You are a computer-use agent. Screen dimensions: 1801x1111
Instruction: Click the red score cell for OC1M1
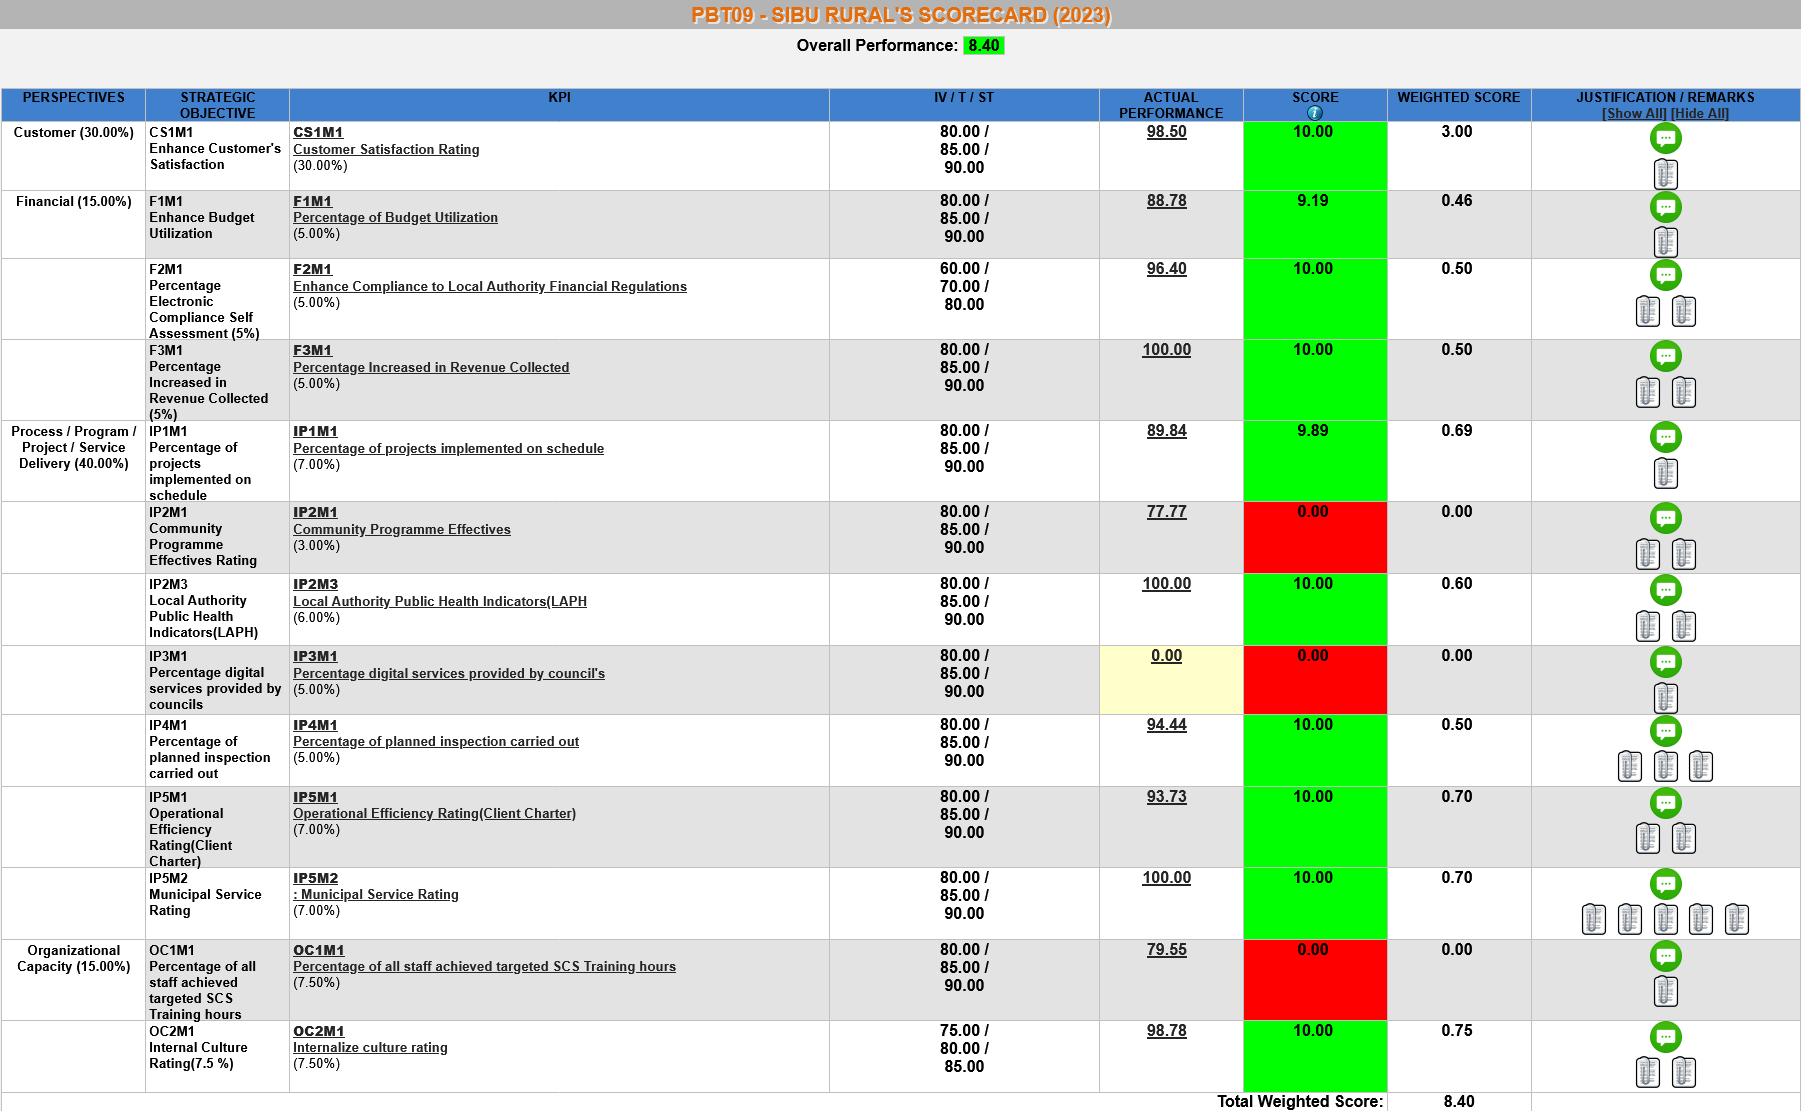coord(1314,979)
